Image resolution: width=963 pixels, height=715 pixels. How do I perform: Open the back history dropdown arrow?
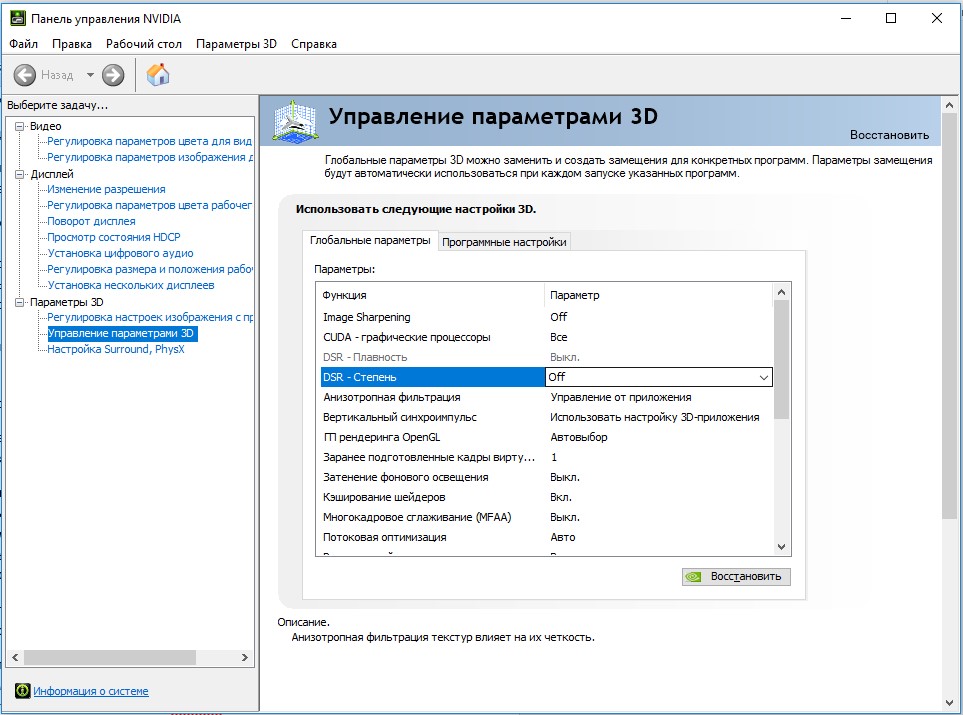click(x=90, y=75)
